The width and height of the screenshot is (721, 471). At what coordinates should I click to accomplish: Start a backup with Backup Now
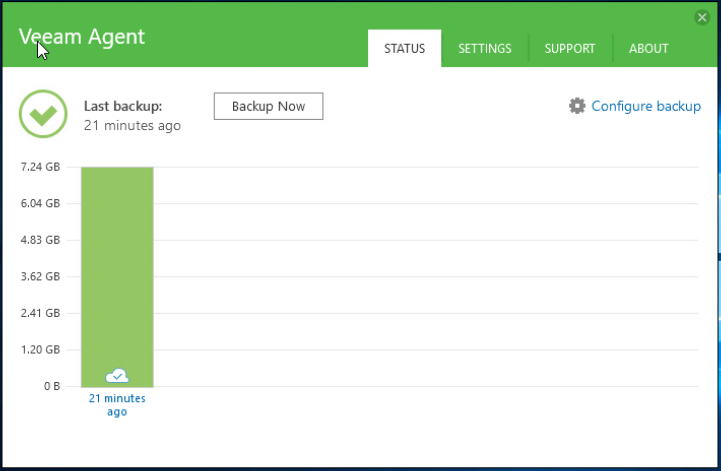pos(269,106)
